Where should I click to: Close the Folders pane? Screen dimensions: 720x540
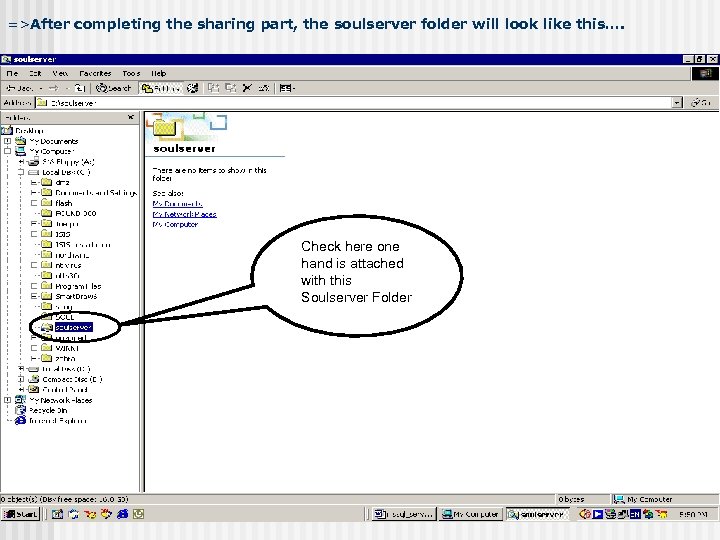coord(130,118)
